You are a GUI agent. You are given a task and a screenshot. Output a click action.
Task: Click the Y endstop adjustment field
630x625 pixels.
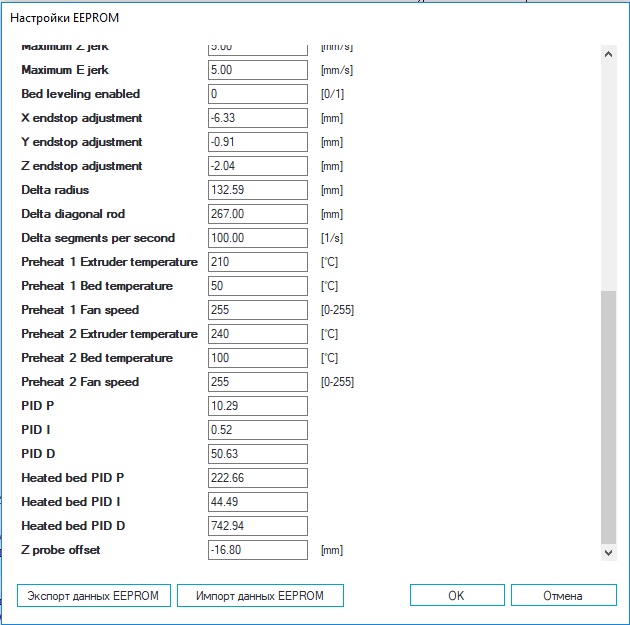coord(258,142)
